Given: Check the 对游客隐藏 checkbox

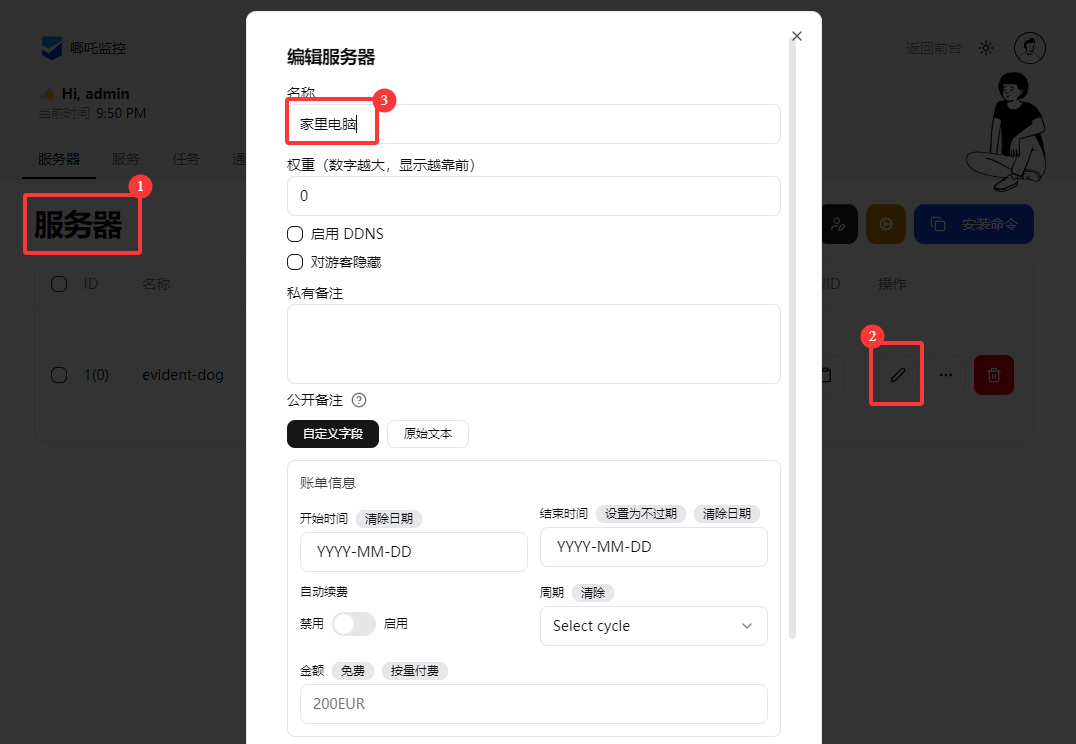Looking at the screenshot, I should point(295,262).
